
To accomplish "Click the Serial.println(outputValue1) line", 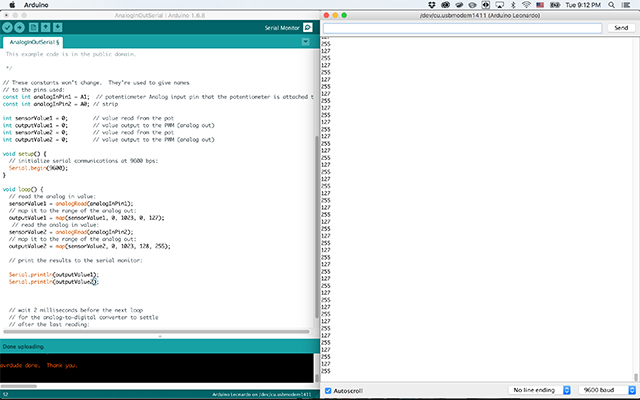I will tap(54, 275).
